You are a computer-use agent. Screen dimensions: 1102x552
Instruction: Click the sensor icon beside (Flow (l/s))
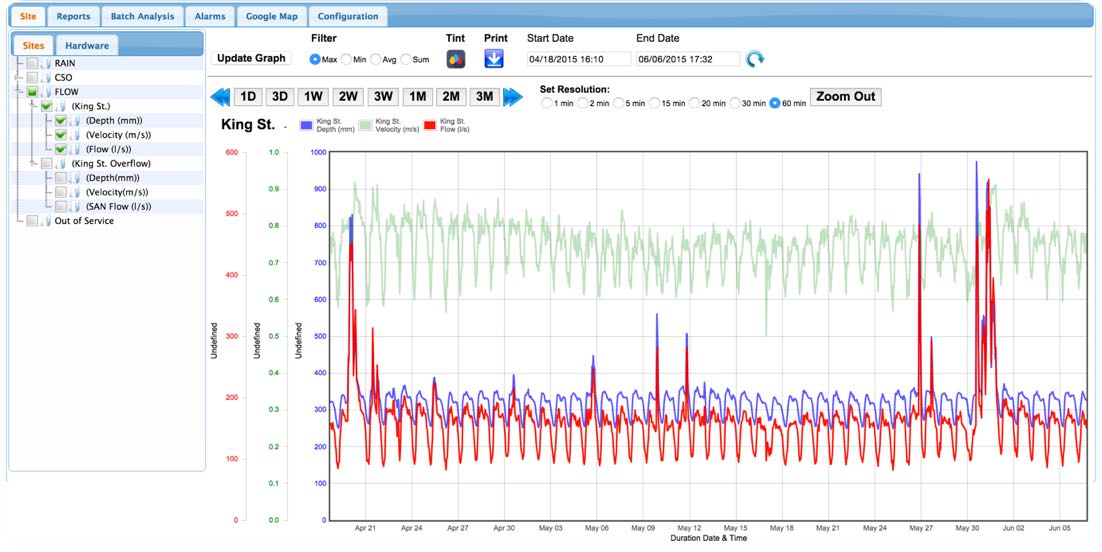point(75,149)
